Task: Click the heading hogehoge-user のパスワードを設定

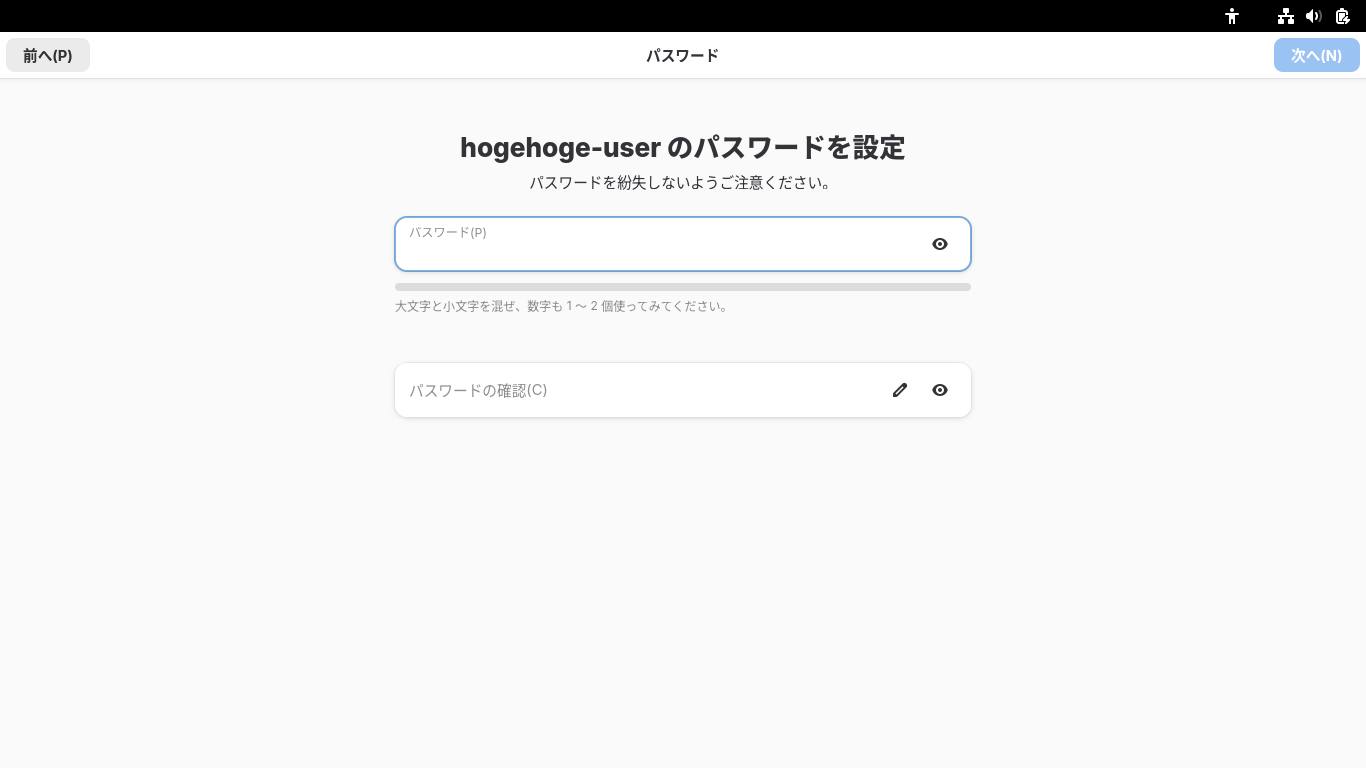Action: (x=683, y=147)
